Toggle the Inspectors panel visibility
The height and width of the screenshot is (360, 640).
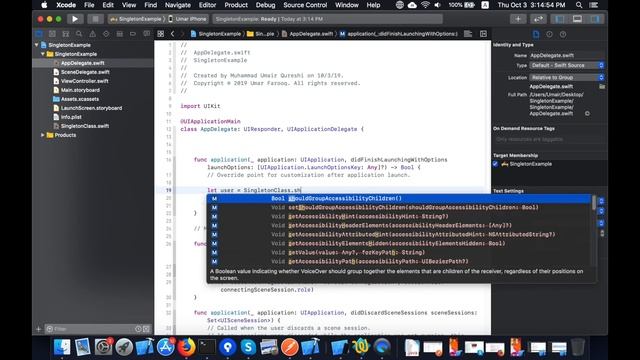(x=595, y=19)
